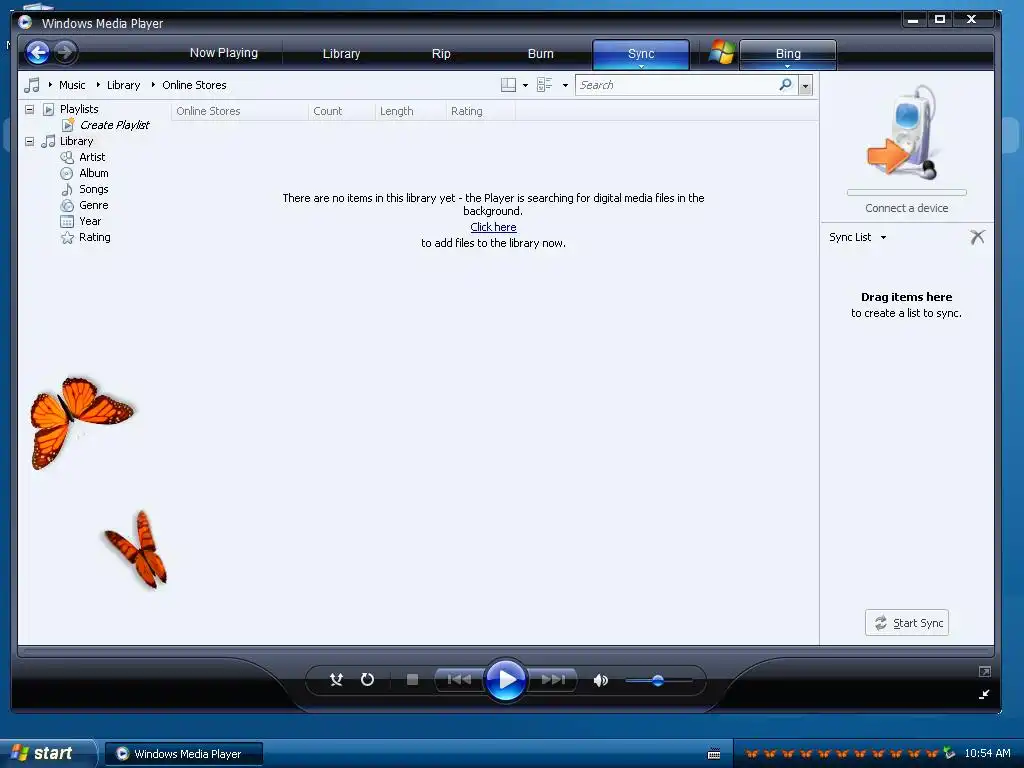Toggle shuffle mode

[x=336, y=680]
